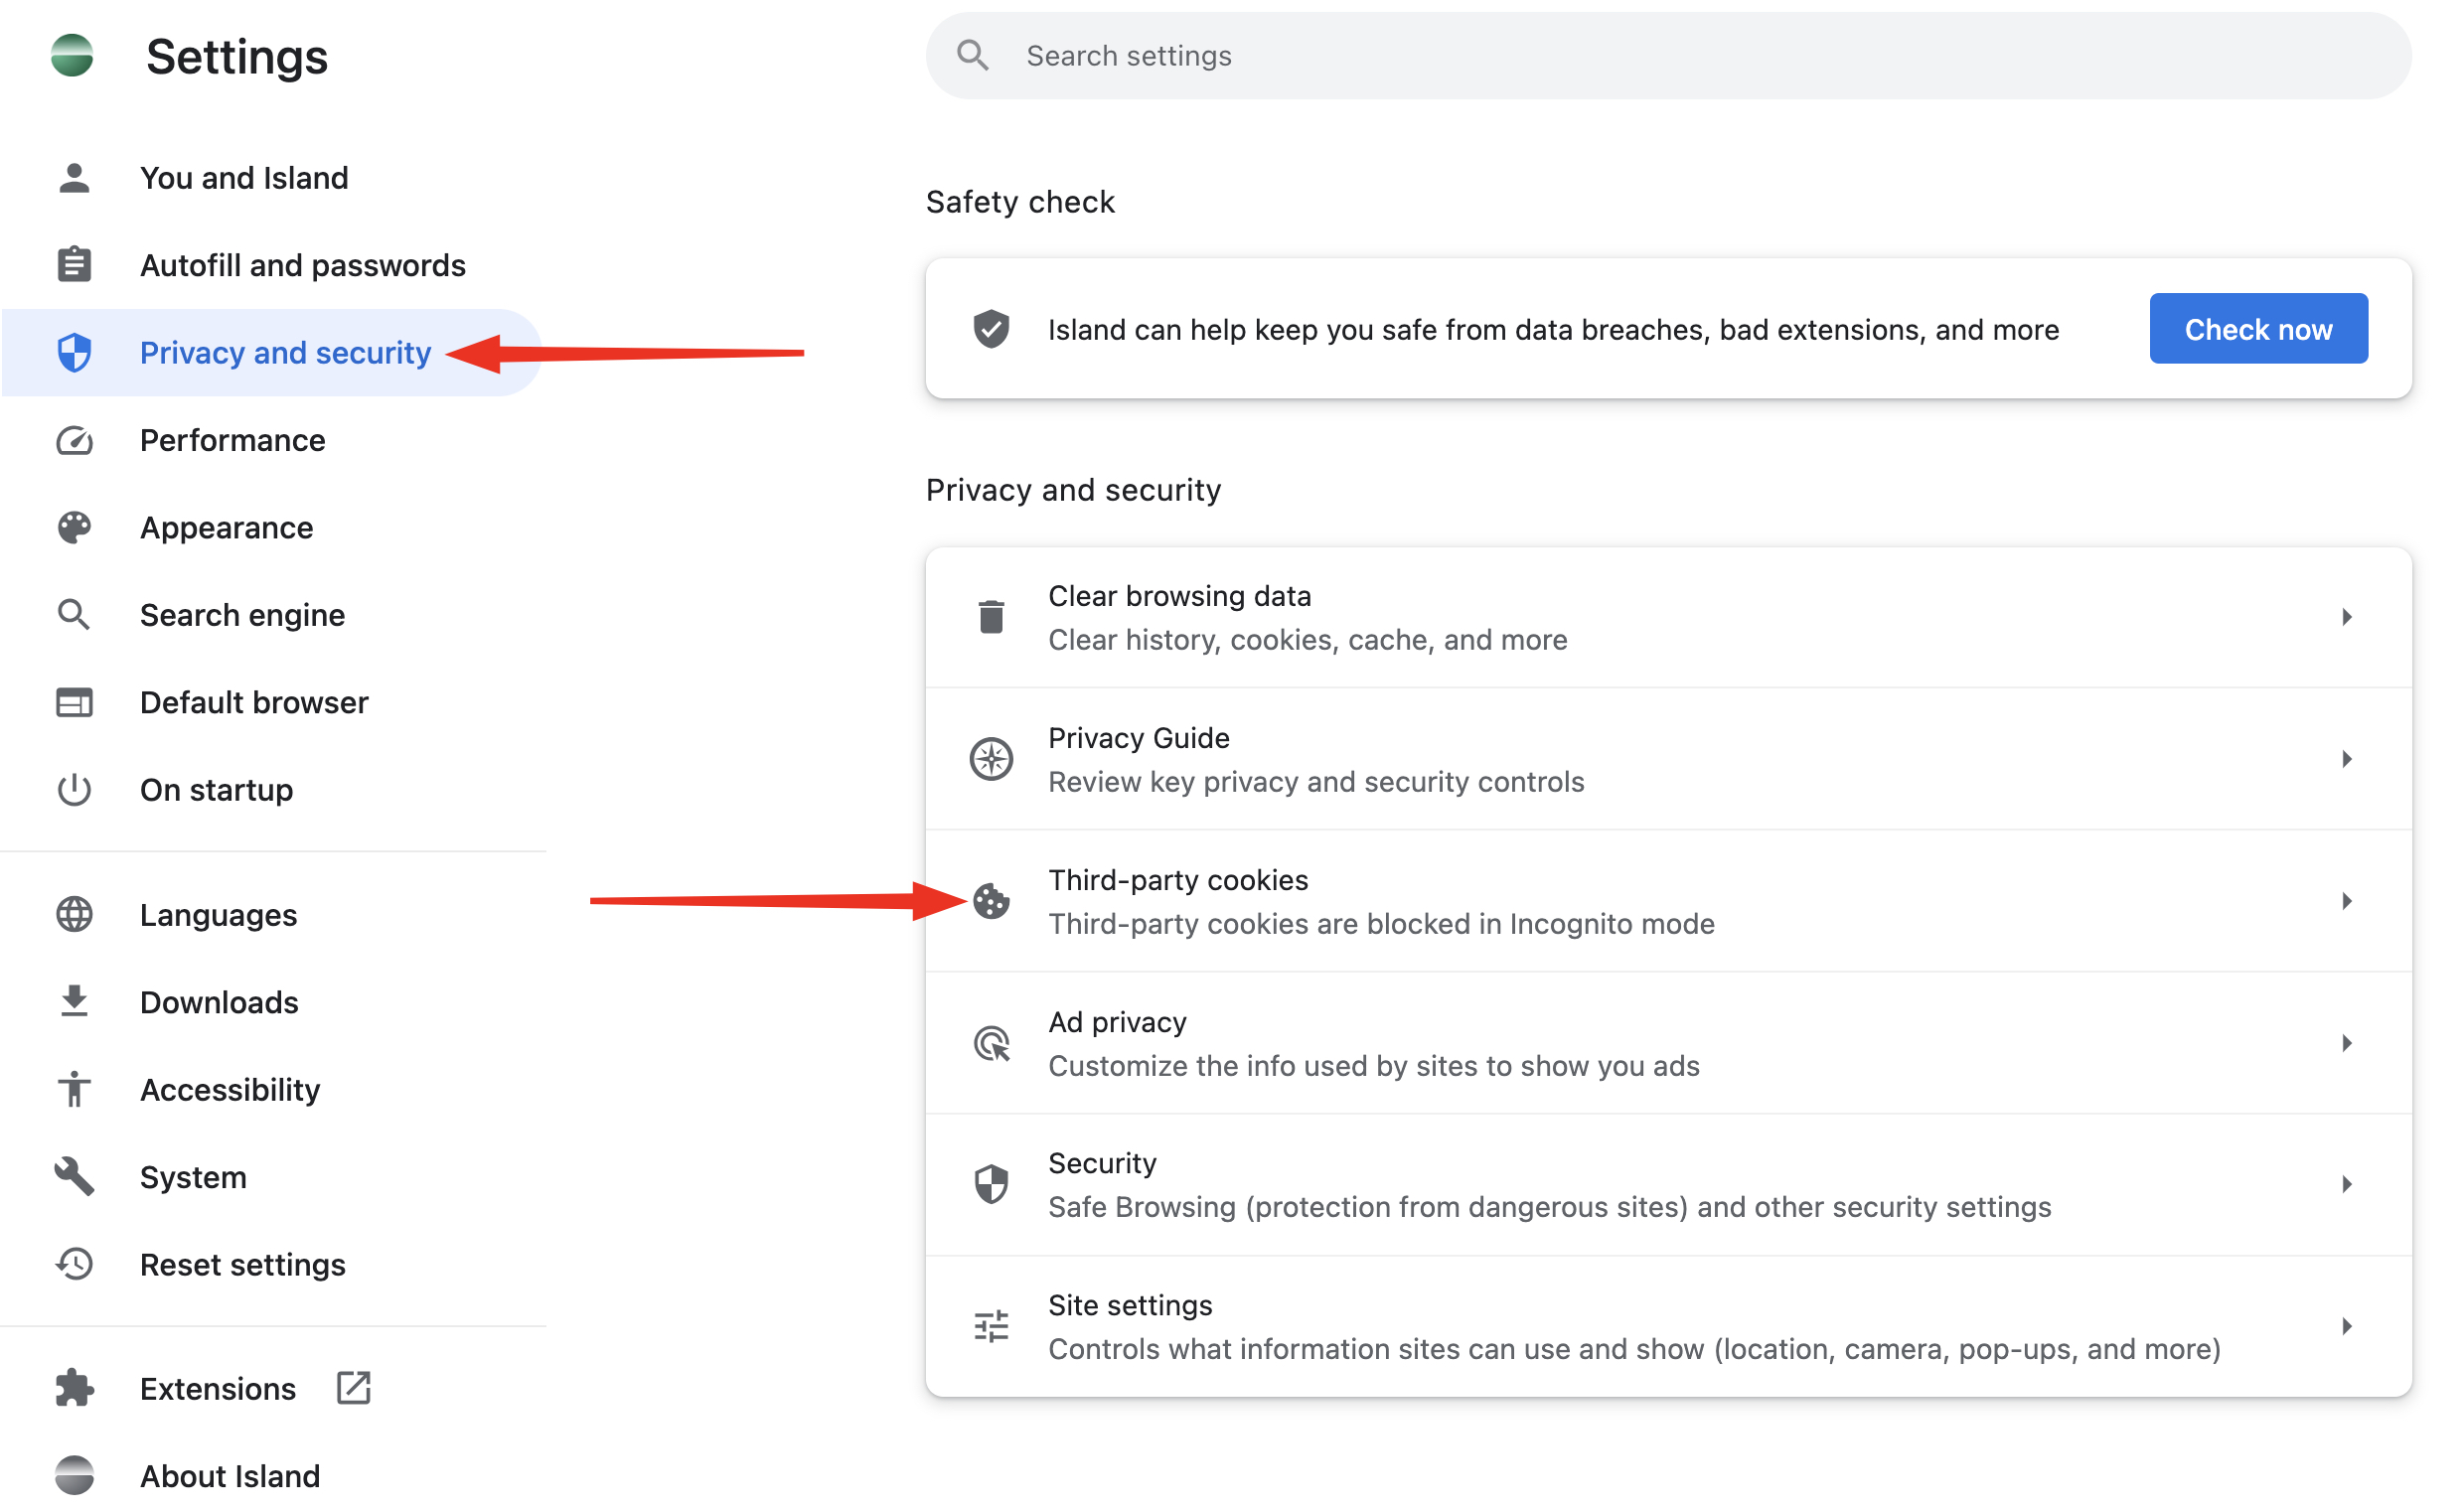2463x1512 pixels.
Task: Click the 'Island can help keep you safe' text
Action: click(1553, 329)
